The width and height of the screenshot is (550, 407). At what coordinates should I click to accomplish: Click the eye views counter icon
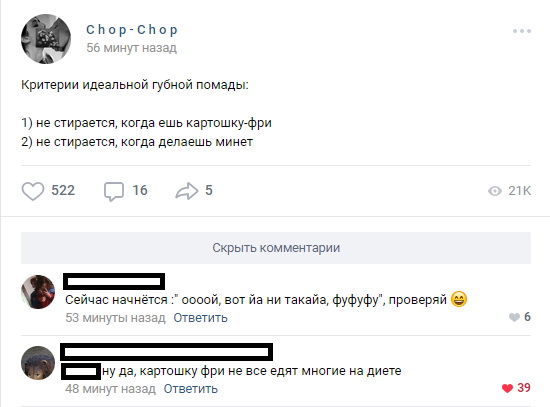[x=495, y=191]
